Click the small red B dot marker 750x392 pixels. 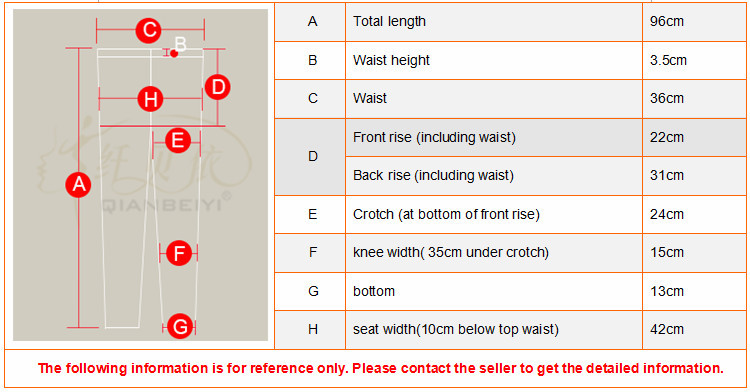click(174, 54)
